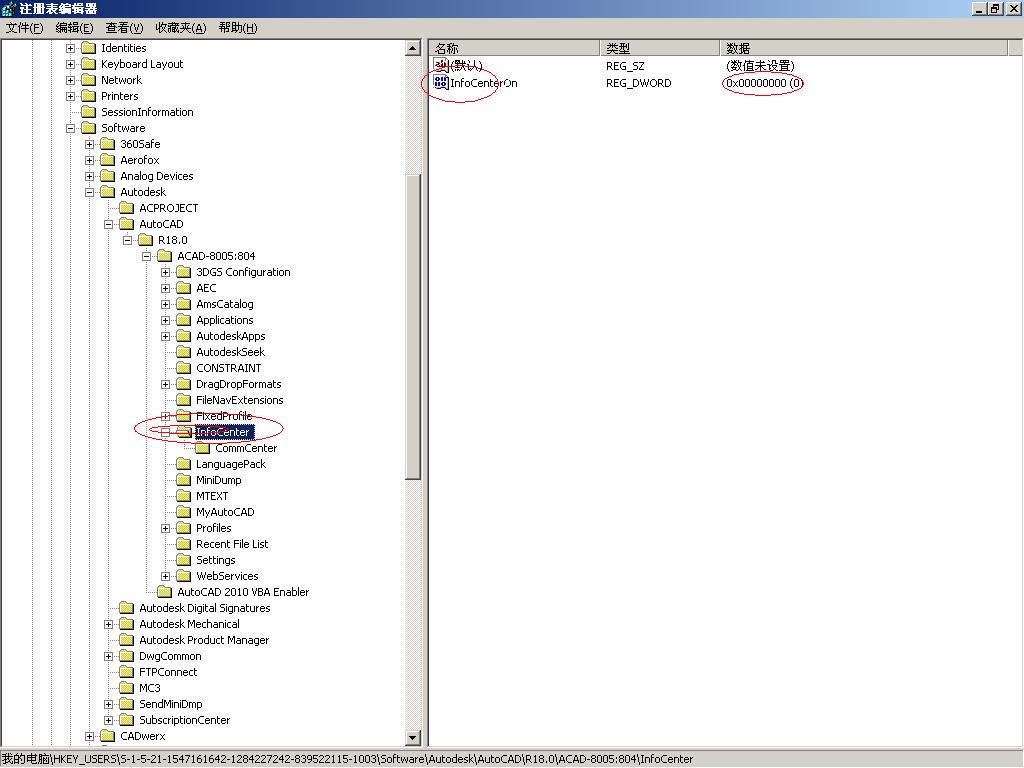The width and height of the screenshot is (1024, 768).
Task: Click the FTPConnect folder icon
Action: 126,672
